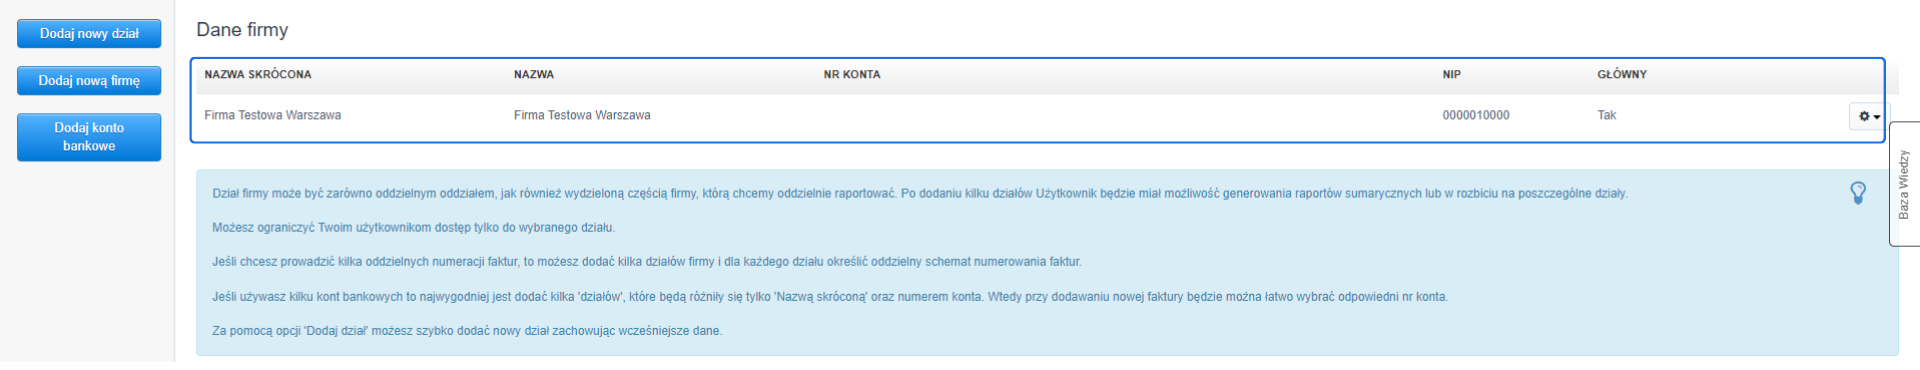1920x370 pixels.
Task: Select Firma Testowa Warszawa in Nazwa skrócona column
Action: (273, 116)
